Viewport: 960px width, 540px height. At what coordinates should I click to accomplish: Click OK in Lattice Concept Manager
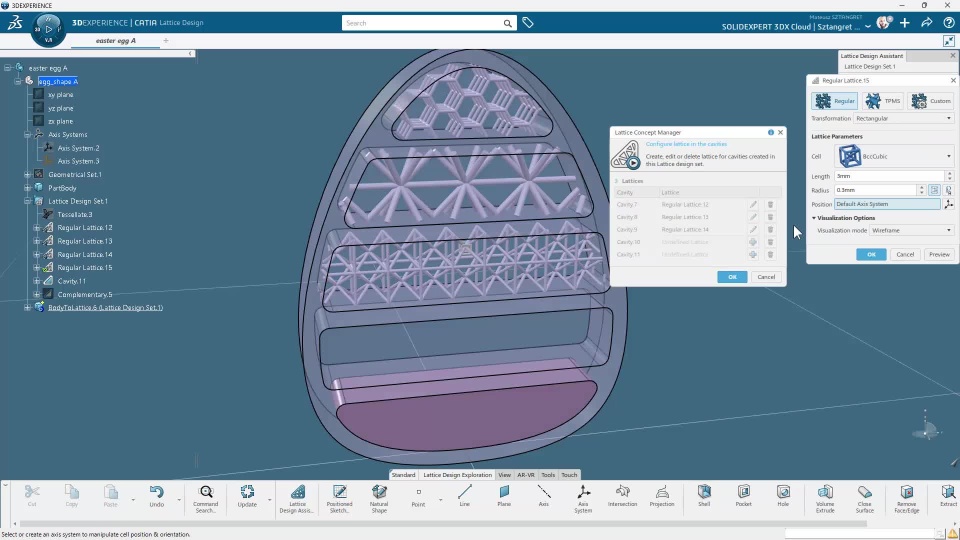(x=732, y=277)
